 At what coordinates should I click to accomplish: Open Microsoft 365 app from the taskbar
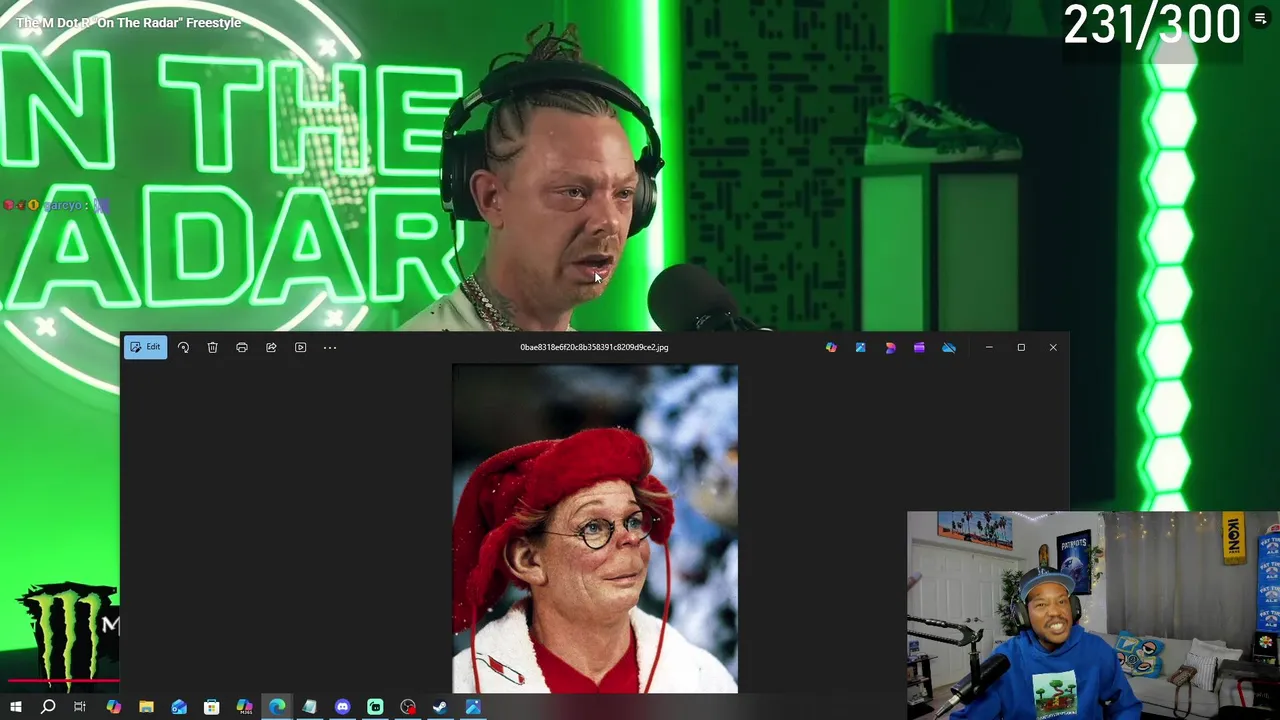point(244,707)
